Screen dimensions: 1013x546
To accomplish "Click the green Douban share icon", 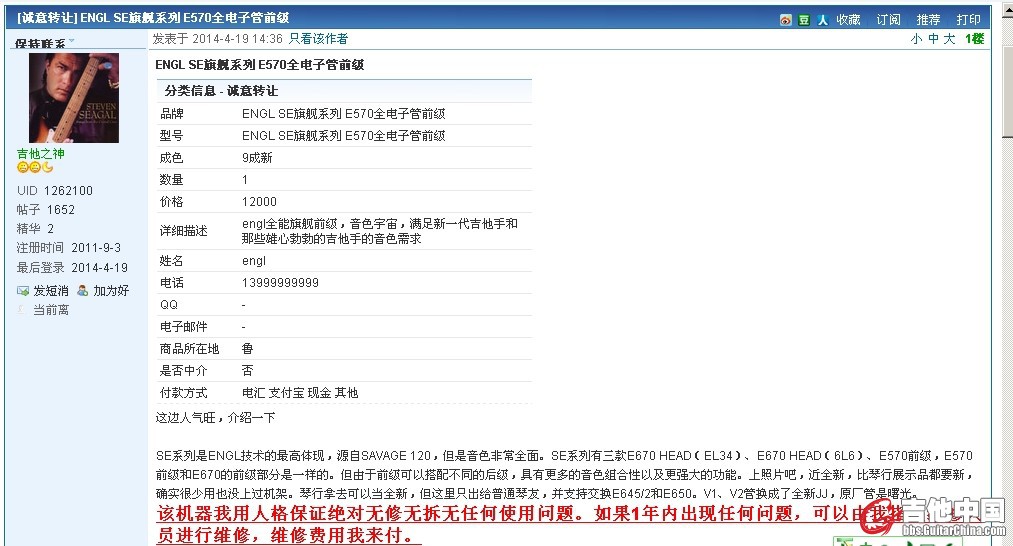I will pos(804,20).
